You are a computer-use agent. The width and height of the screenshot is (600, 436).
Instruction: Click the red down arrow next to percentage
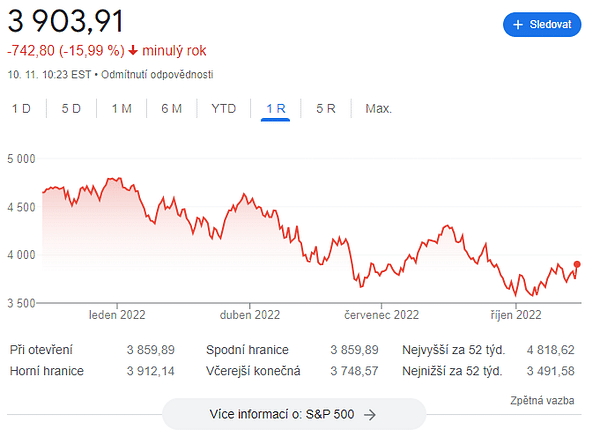tap(133, 51)
